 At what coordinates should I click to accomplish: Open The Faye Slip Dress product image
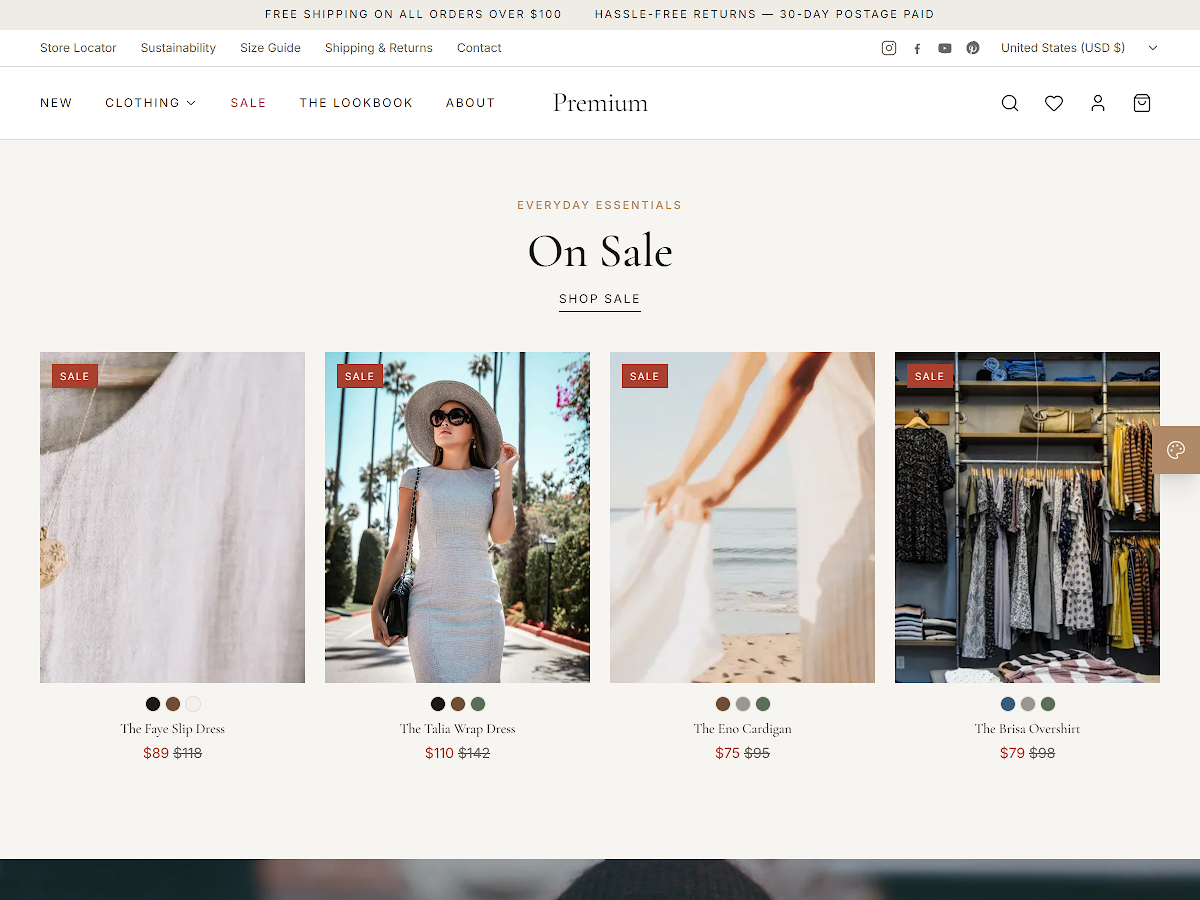pyautogui.click(x=172, y=517)
